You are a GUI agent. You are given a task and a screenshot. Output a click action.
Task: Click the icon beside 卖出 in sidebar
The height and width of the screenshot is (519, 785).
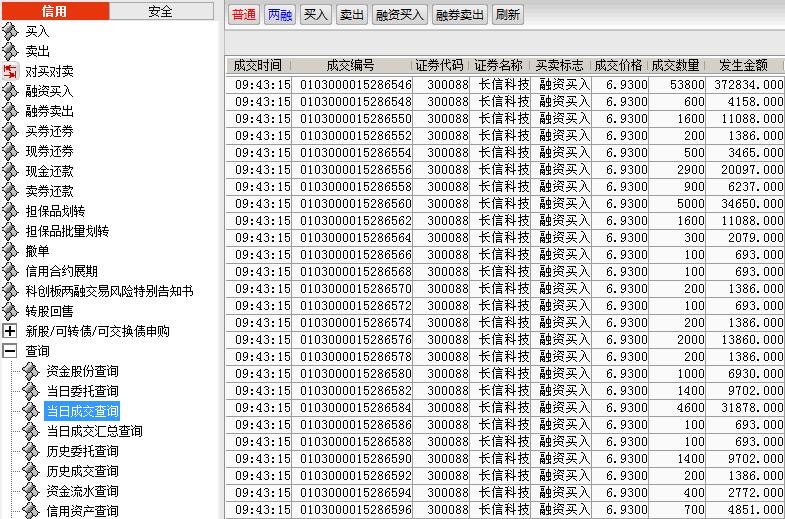[10, 51]
